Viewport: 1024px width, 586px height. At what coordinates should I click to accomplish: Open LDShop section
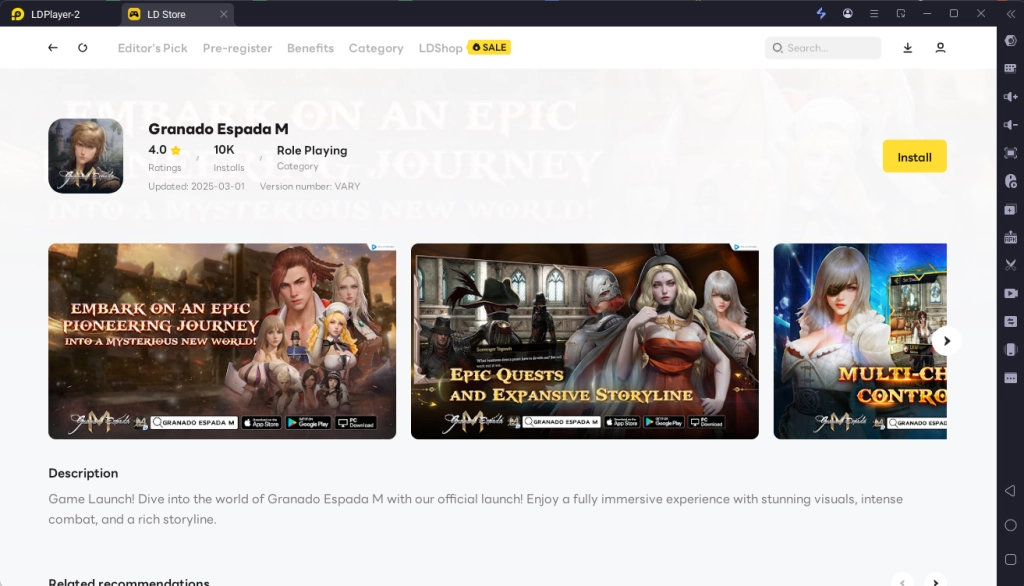click(x=441, y=48)
